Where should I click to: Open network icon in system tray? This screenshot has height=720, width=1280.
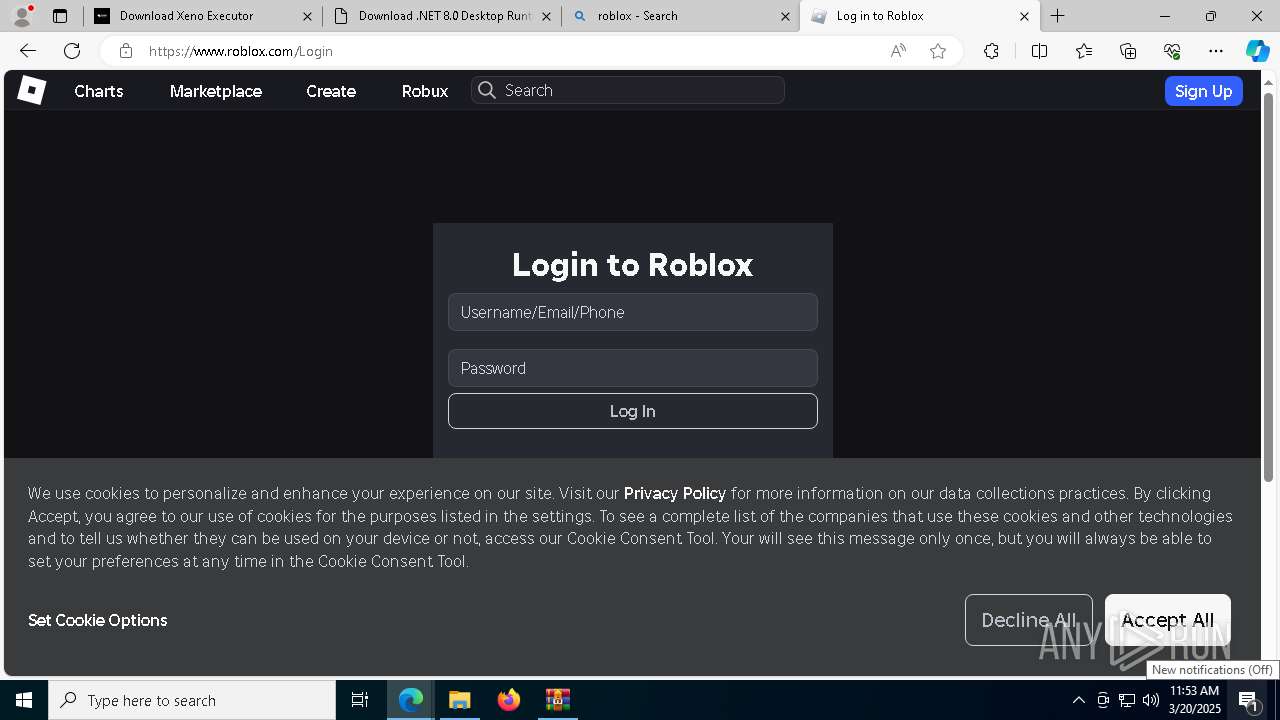pos(1127,700)
